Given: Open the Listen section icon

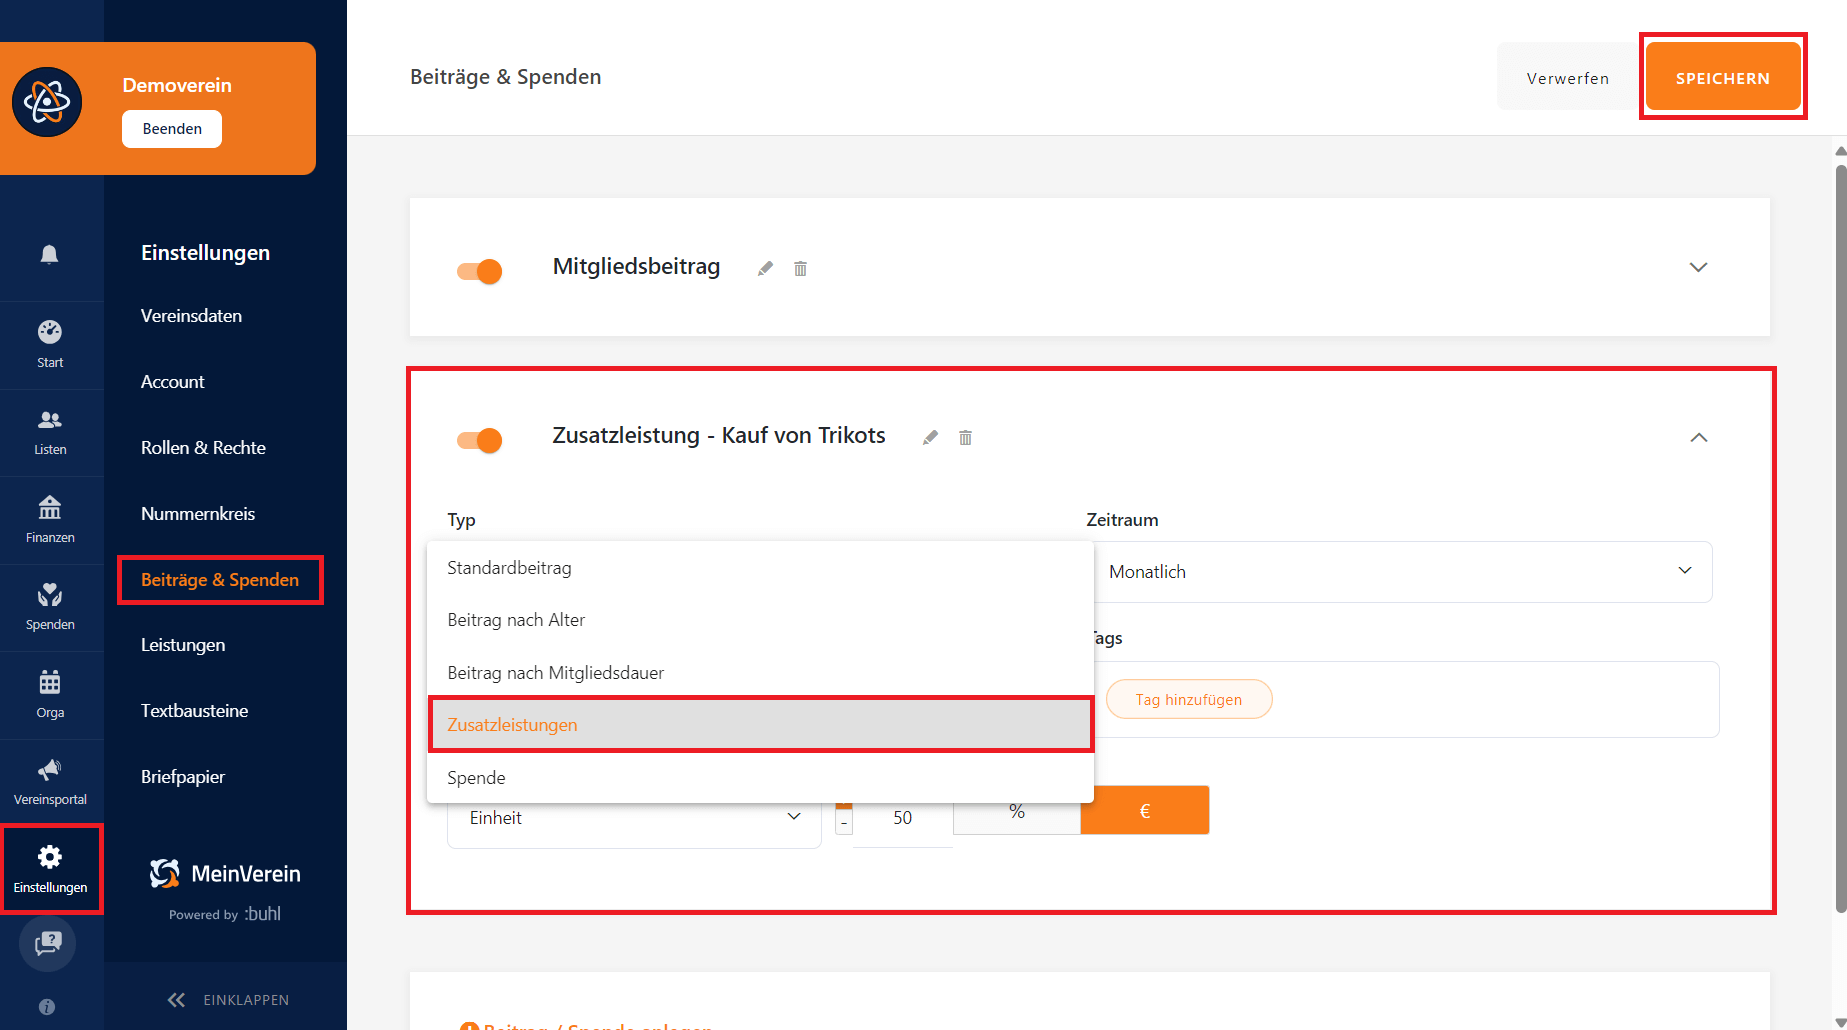Looking at the screenshot, I should point(50,420).
